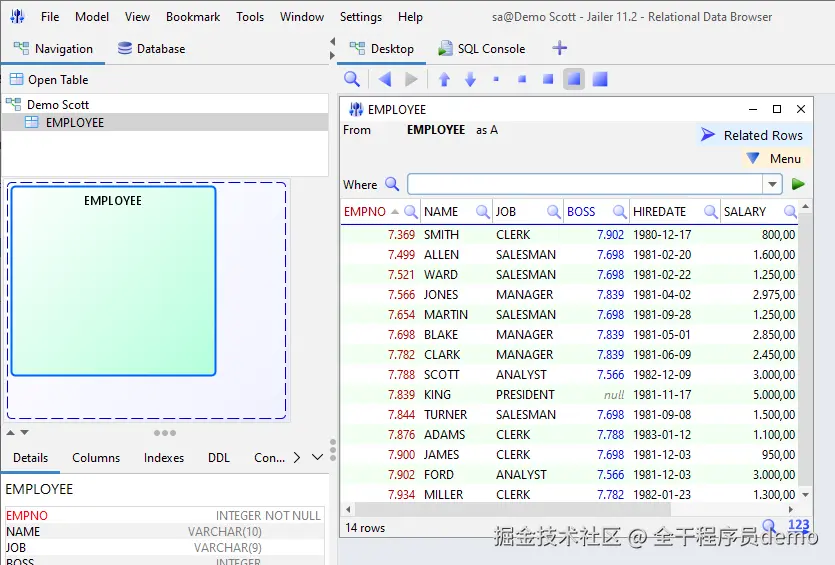Image resolution: width=835 pixels, height=565 pixels.
Task: Open the File menu
Action: pyautogui.click(x=50, y=17)
